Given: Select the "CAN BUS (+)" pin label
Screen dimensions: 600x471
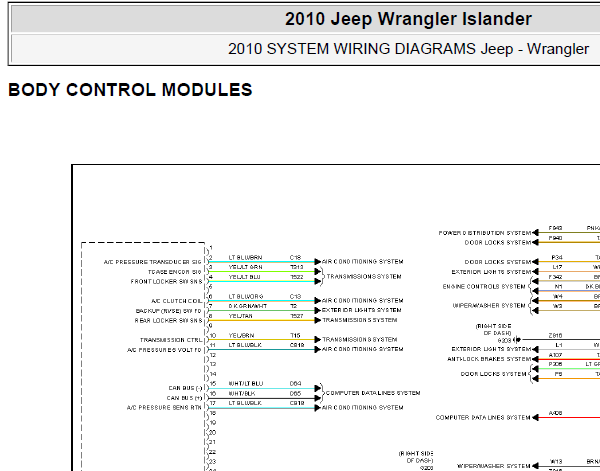Looking at the screenshot, I should point(184,398).
